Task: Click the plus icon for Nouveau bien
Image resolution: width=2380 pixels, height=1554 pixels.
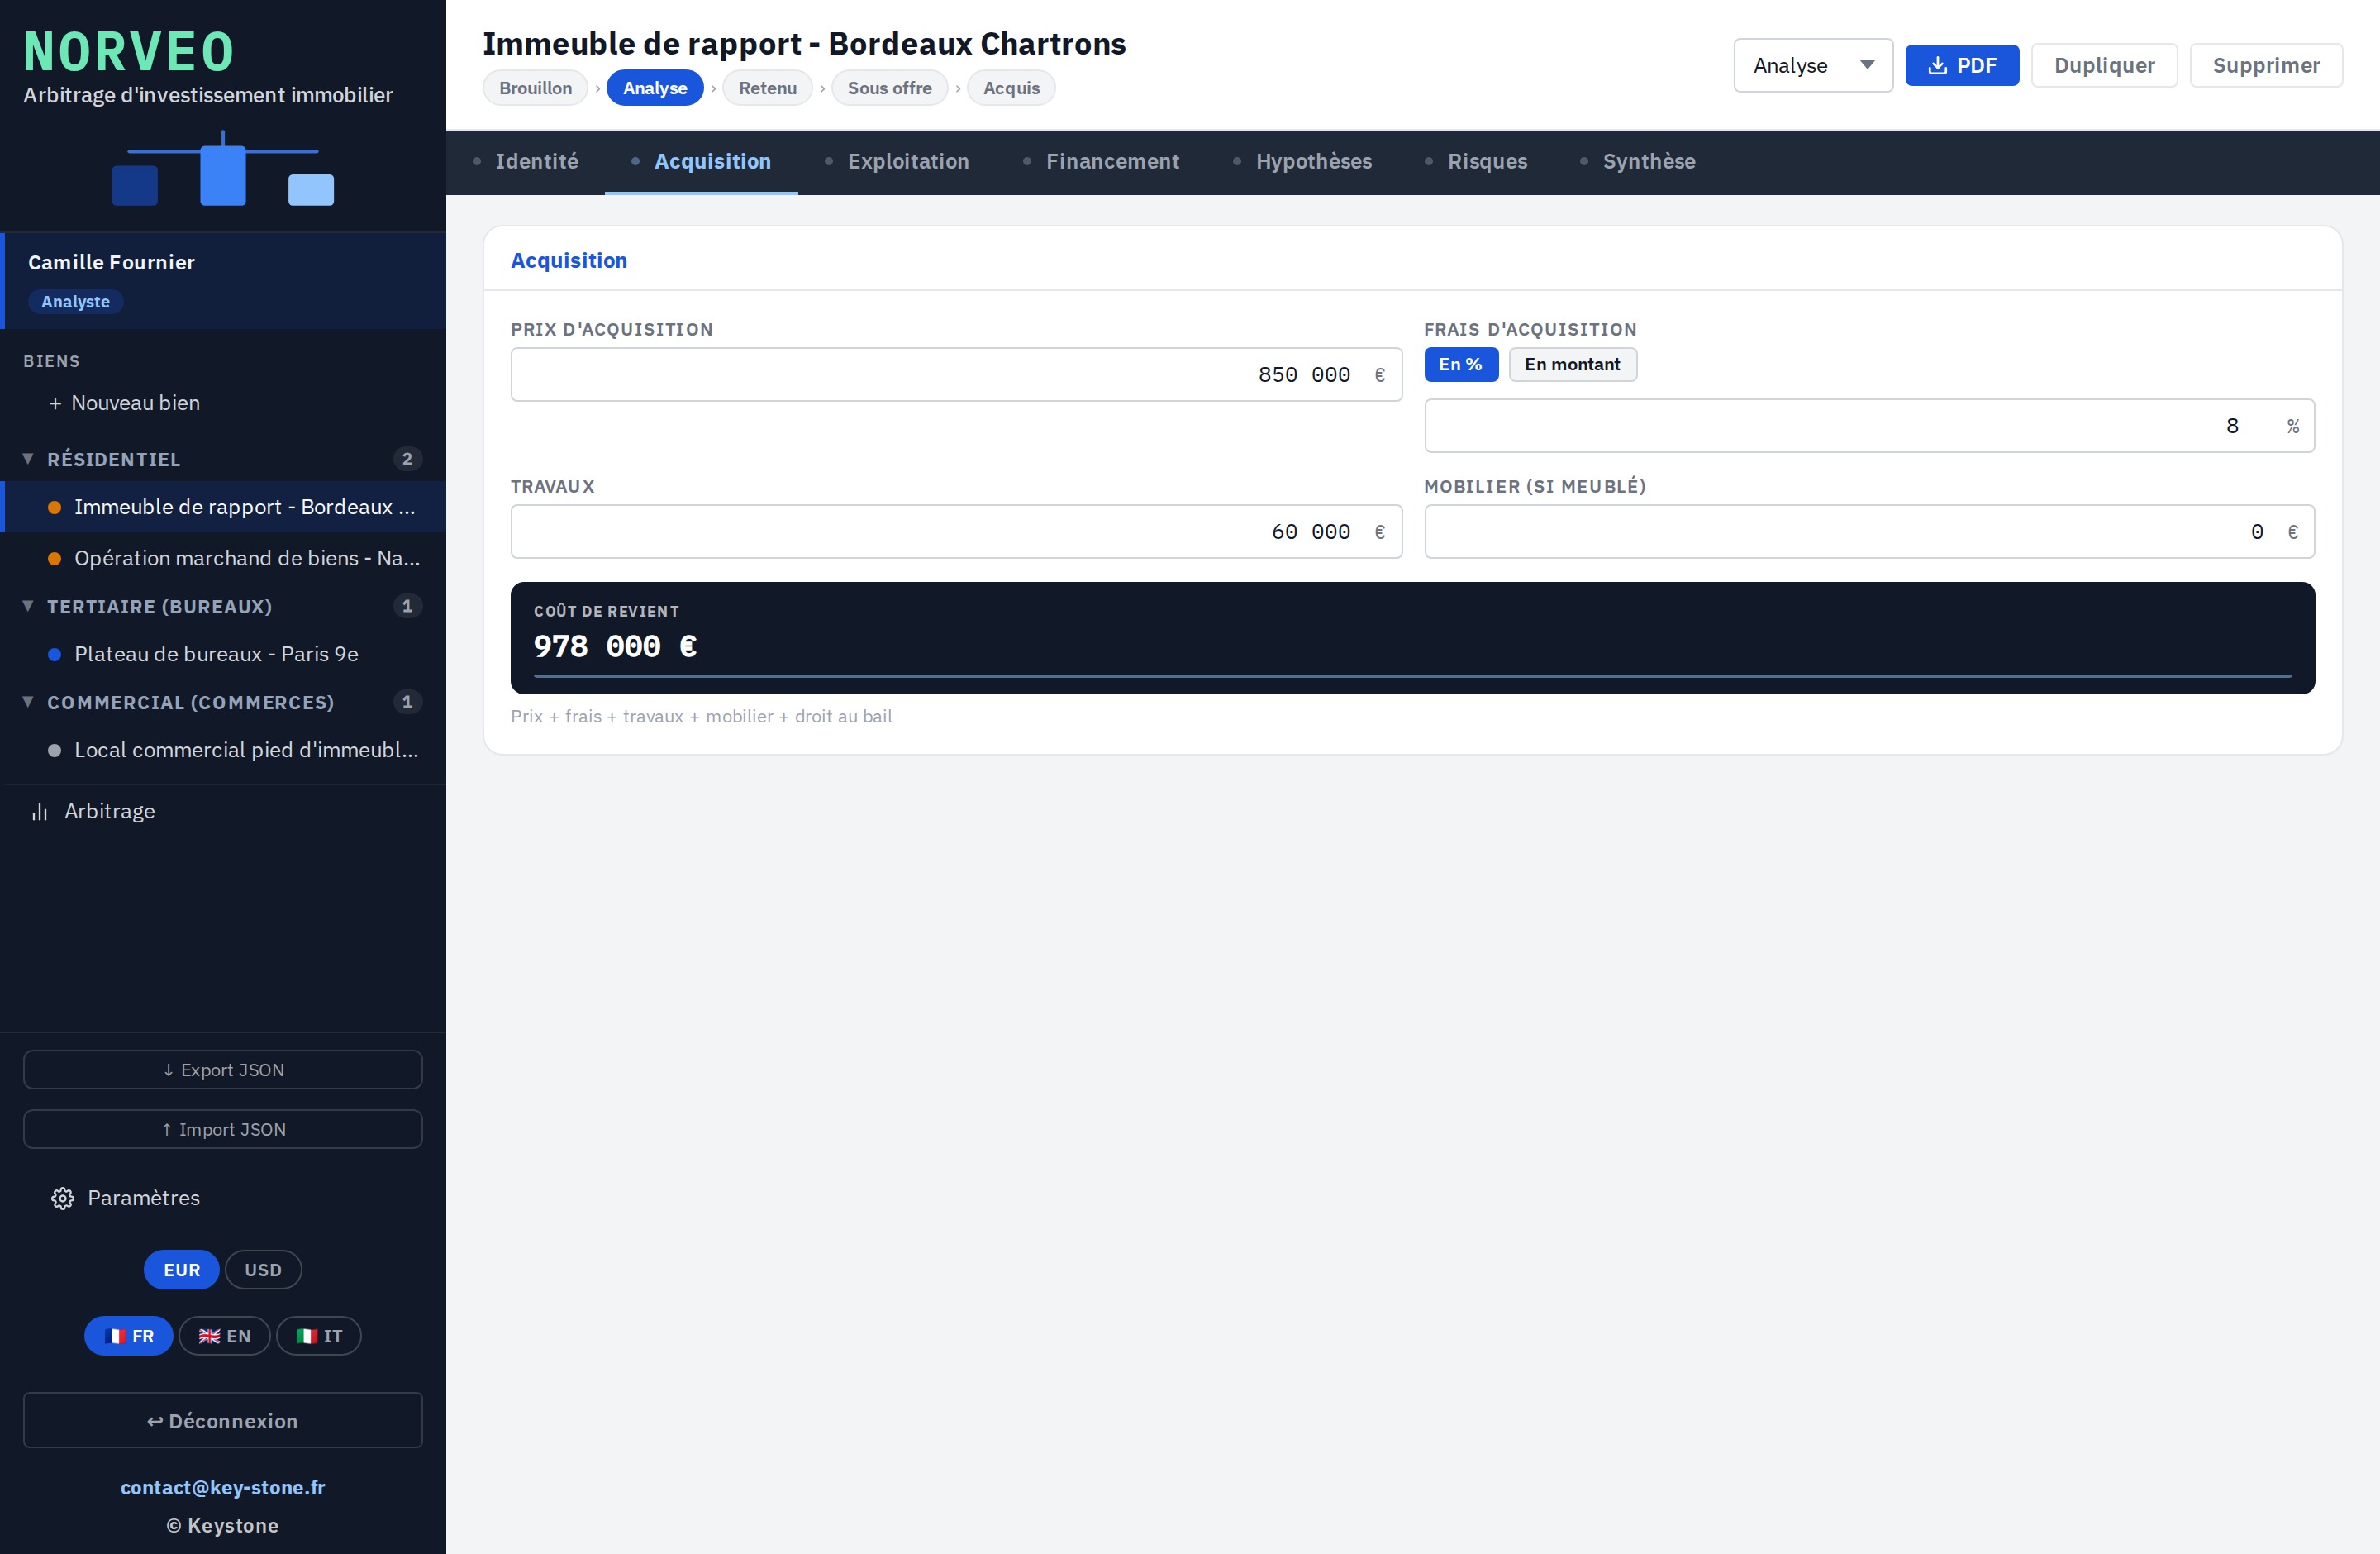Action: pyautogui.click(x=55, y=403)
